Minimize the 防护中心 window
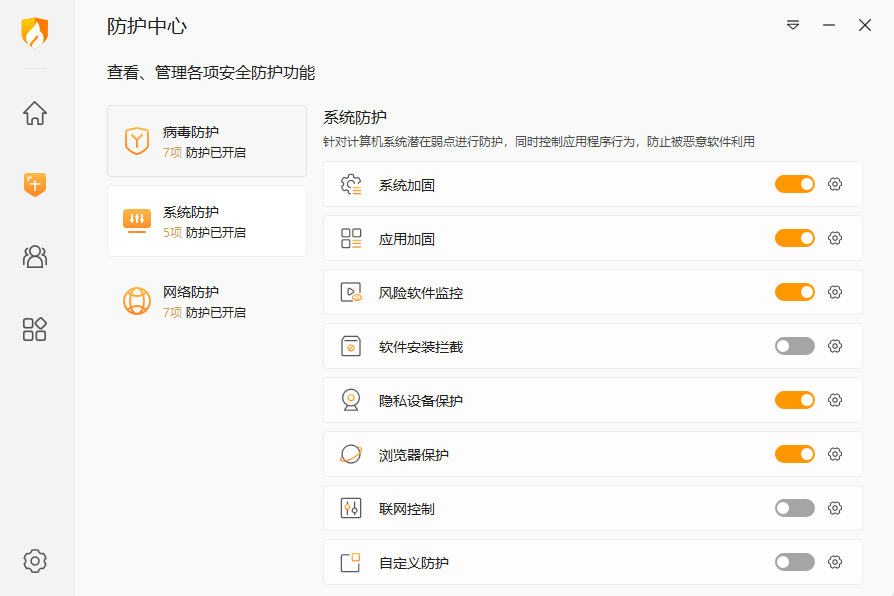This screenshot has height=596, width=894. point(829,25)
